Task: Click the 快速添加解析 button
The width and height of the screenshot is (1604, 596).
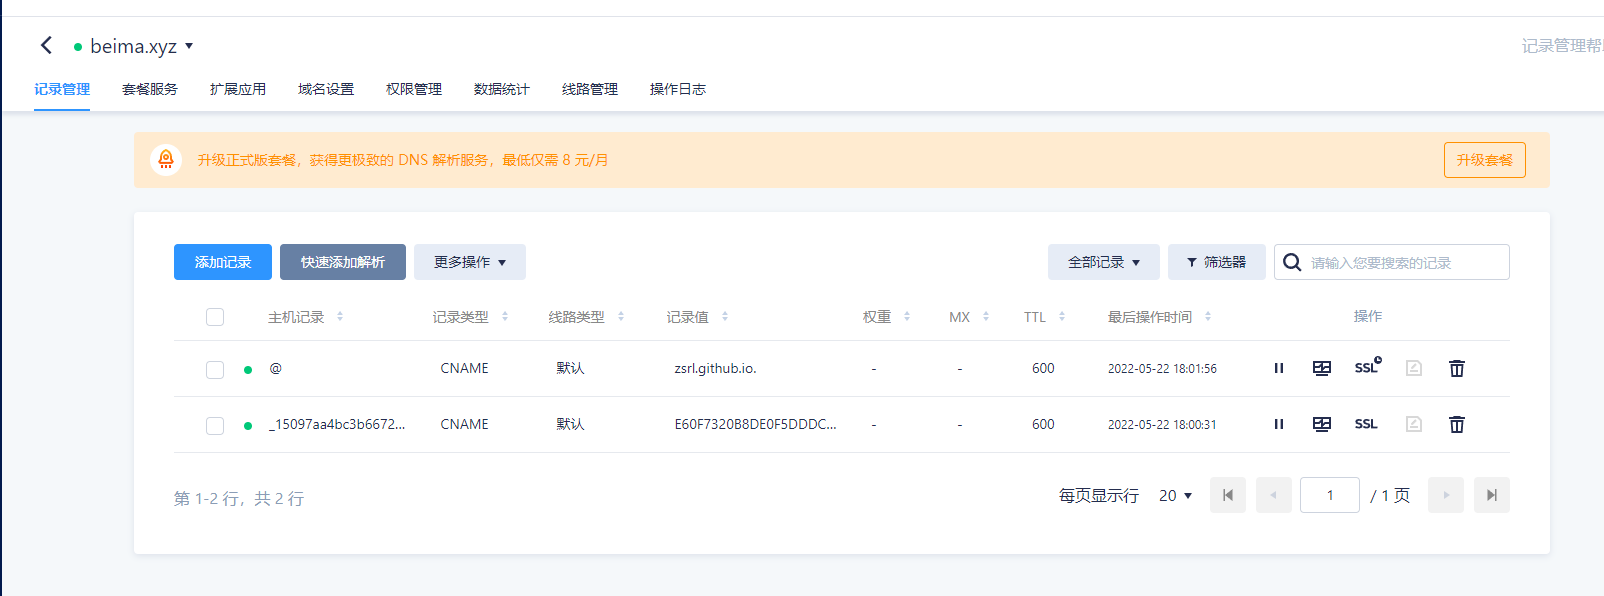Action: click(343, 262)
